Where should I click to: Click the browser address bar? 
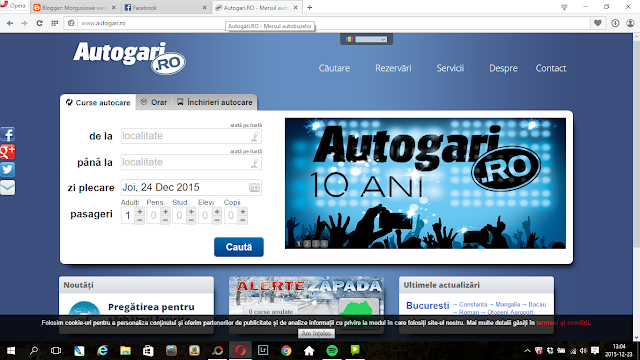coord(327,23)
